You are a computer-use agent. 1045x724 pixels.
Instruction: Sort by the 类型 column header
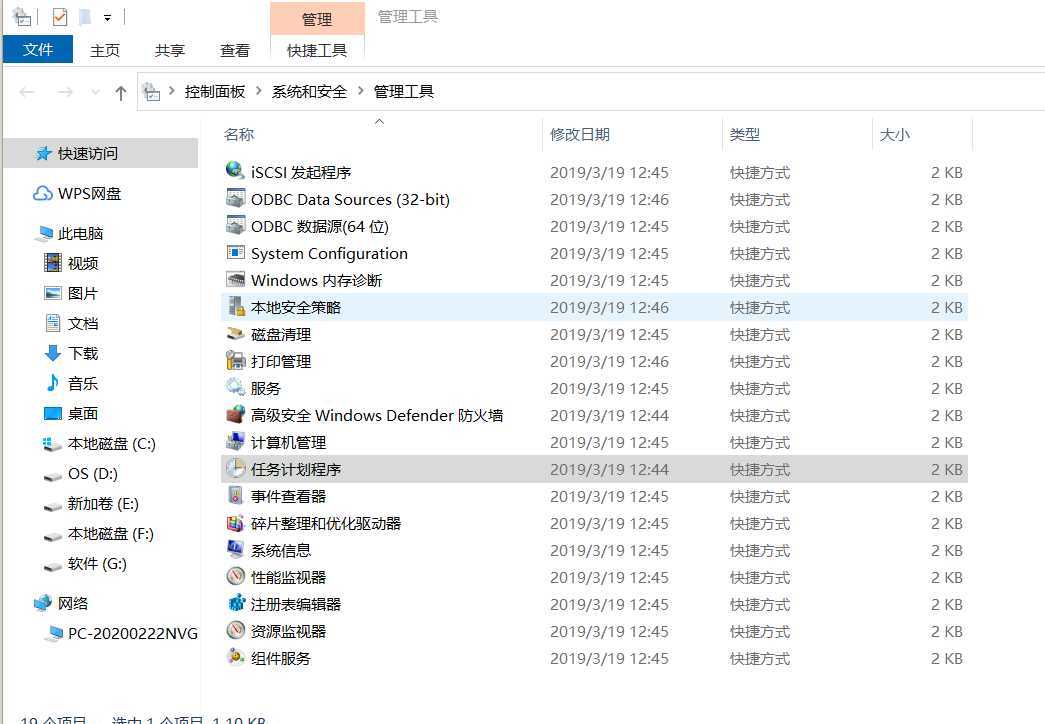pyautogui.click(x=744, y=135)
